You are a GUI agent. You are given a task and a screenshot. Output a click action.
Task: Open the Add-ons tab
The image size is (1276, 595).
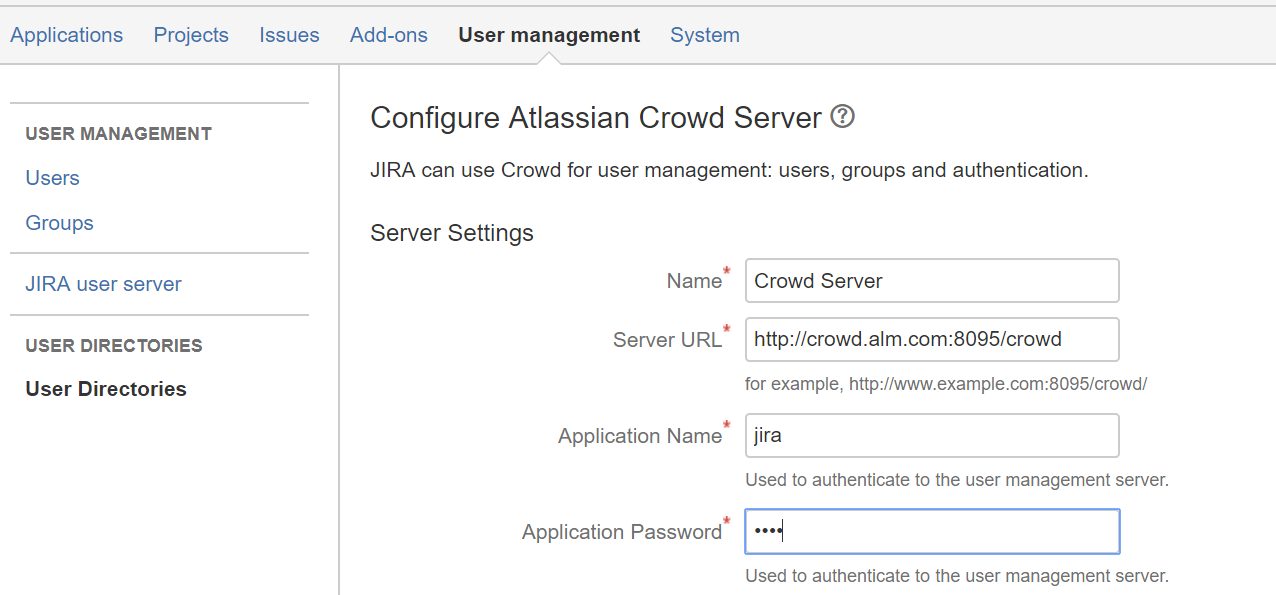tap(389, 35)
